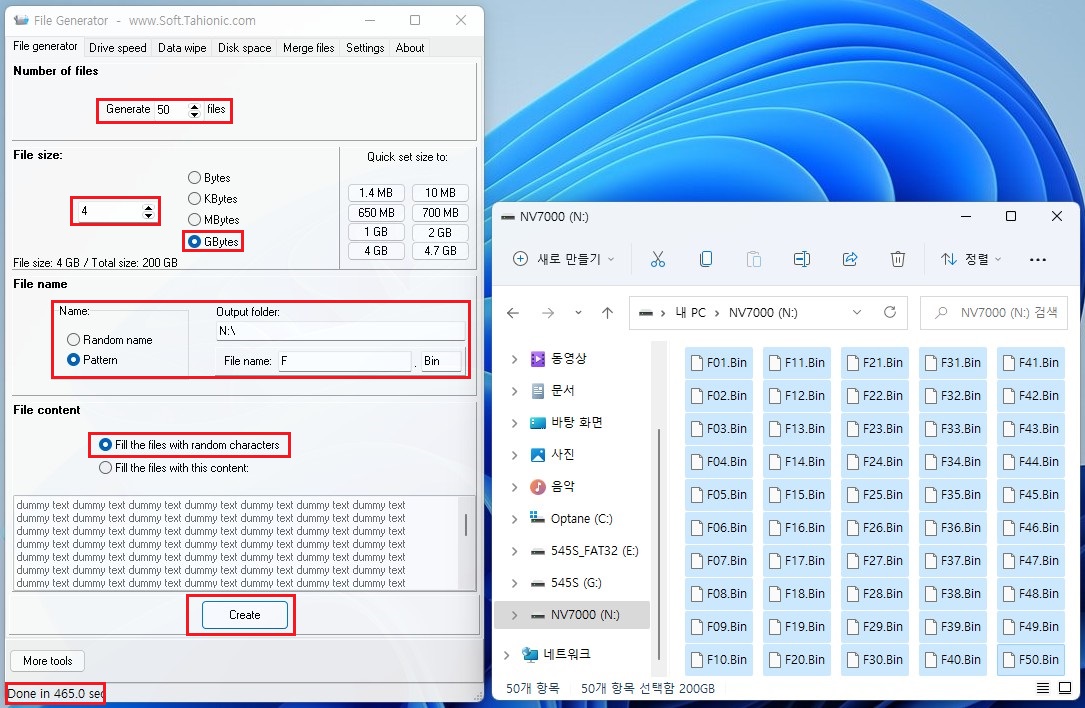Set quick size to 1.4 MB
Viewport: 1085px width, 708px height.
click(x=376, y=192)
